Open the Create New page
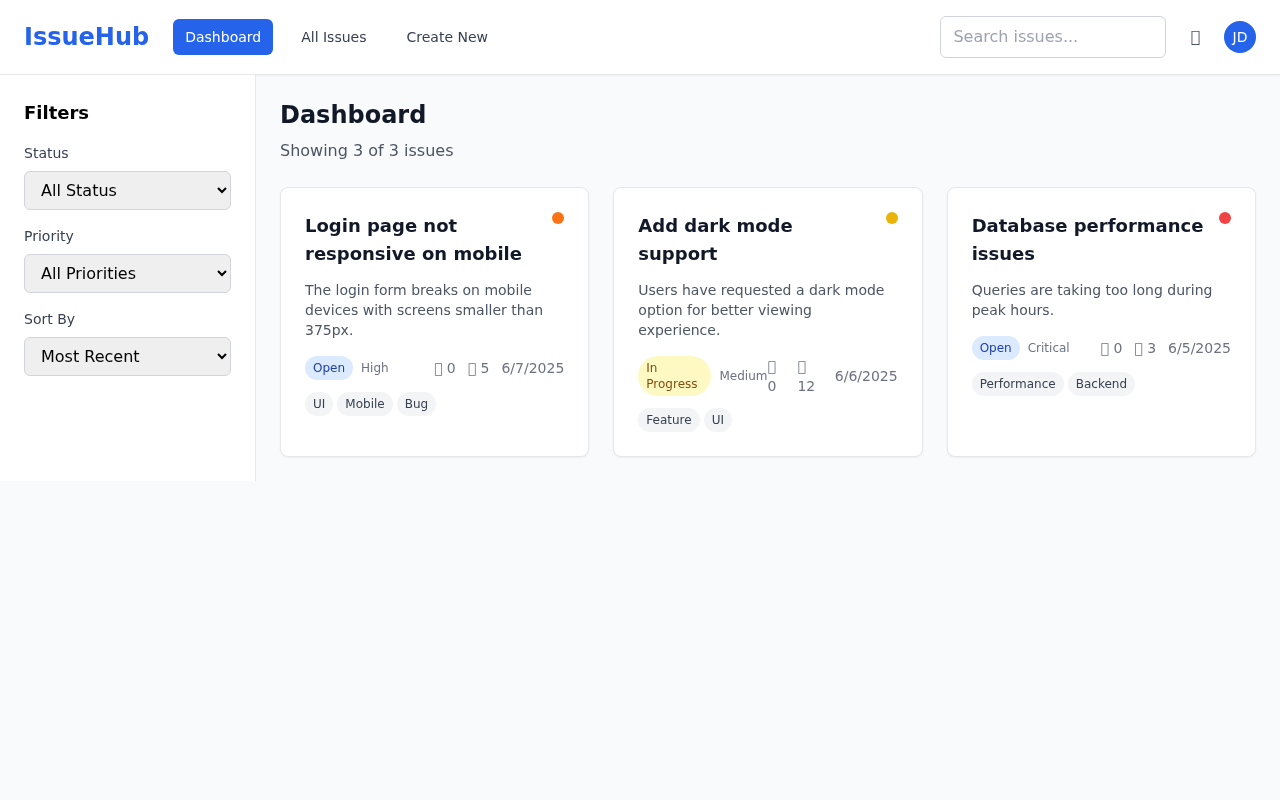Screen dimensions: 1280x800 coord(446,37)
